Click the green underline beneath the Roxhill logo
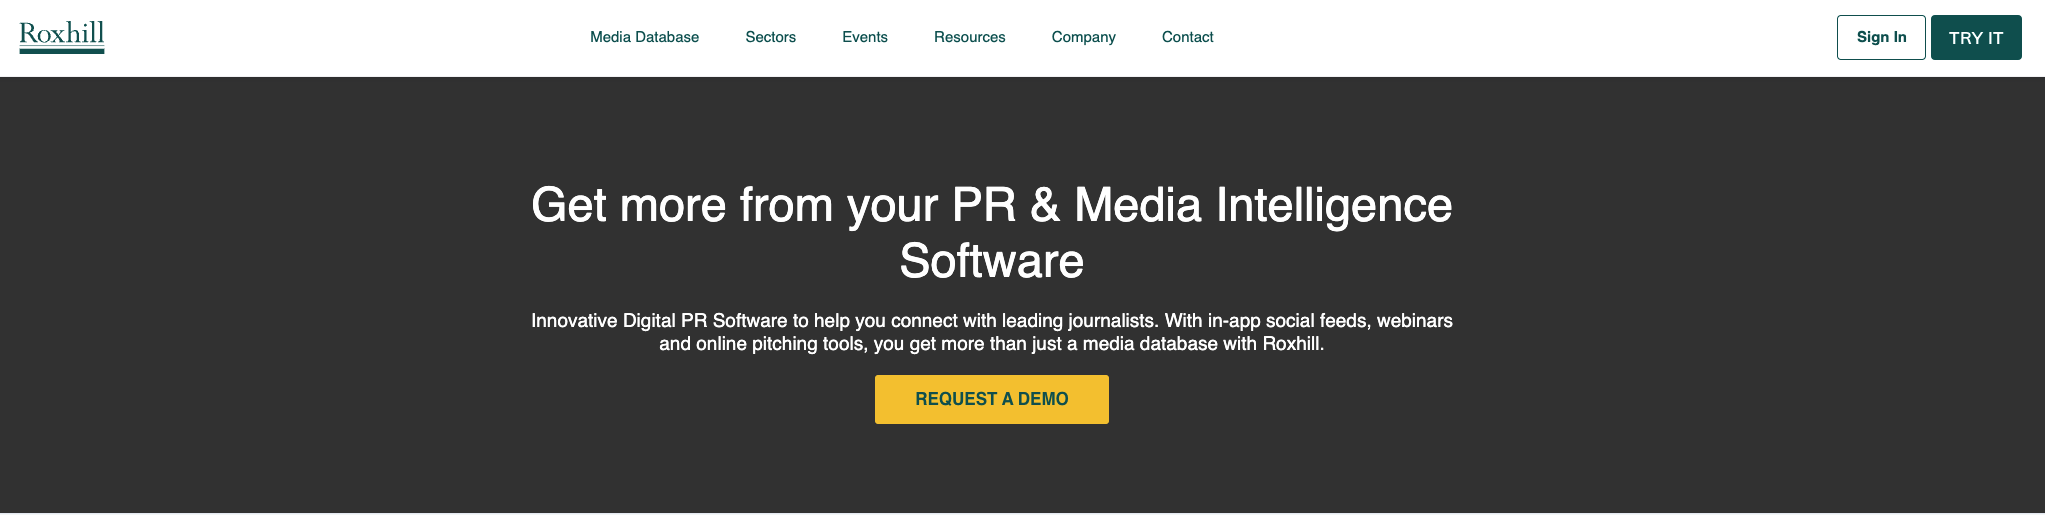Image resolution: width=2045 pixels, height=515 pixels. [x=62, y=50]
